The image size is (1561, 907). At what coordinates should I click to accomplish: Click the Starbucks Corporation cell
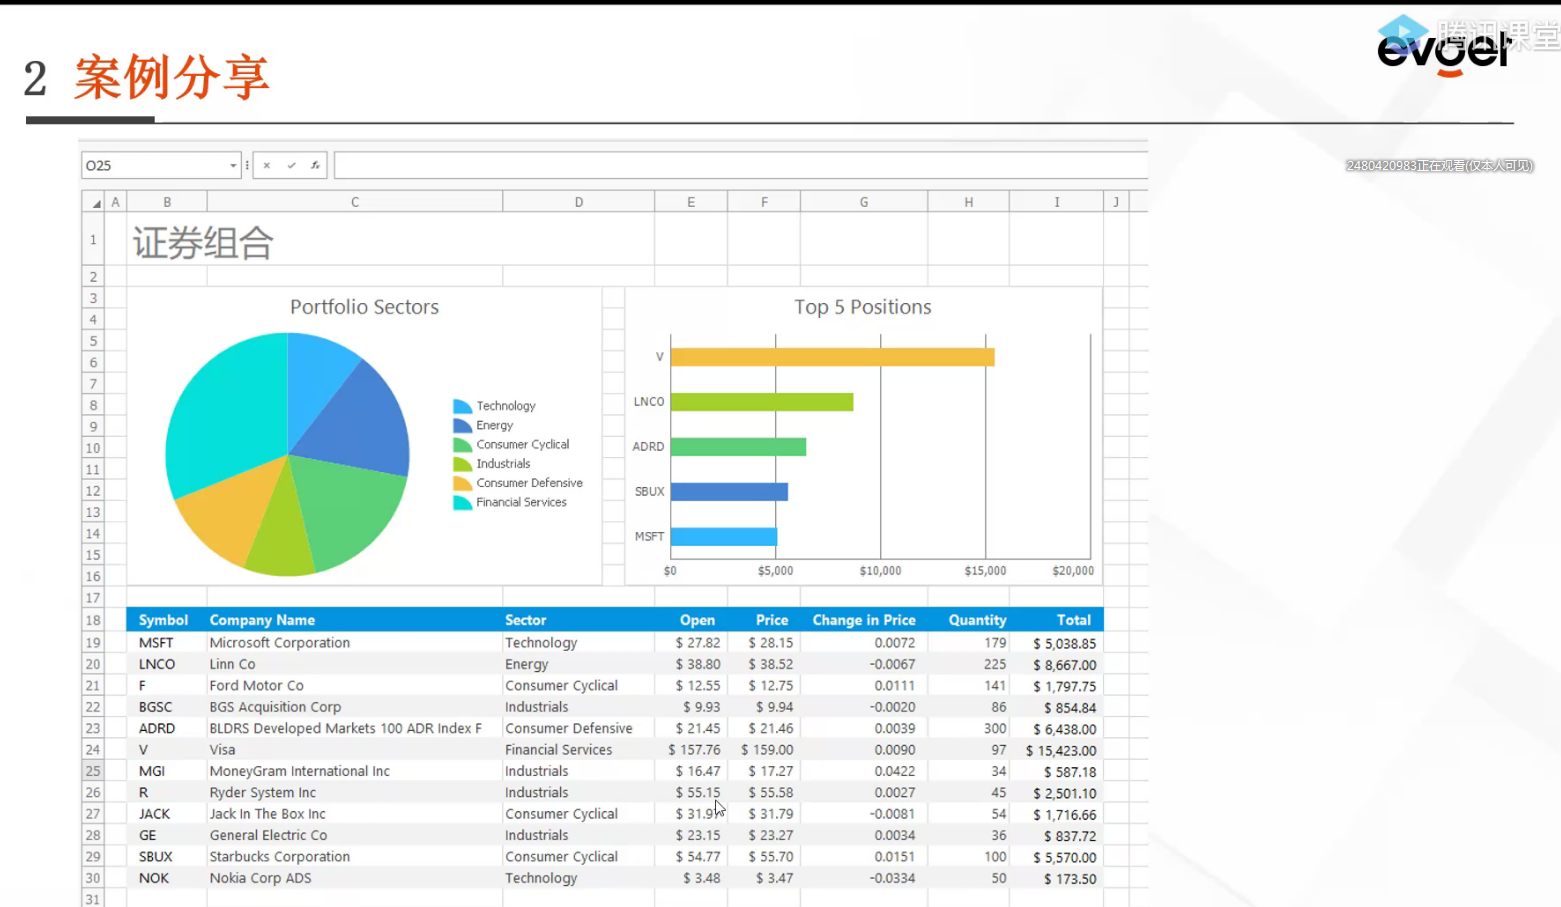coord(355,857)
